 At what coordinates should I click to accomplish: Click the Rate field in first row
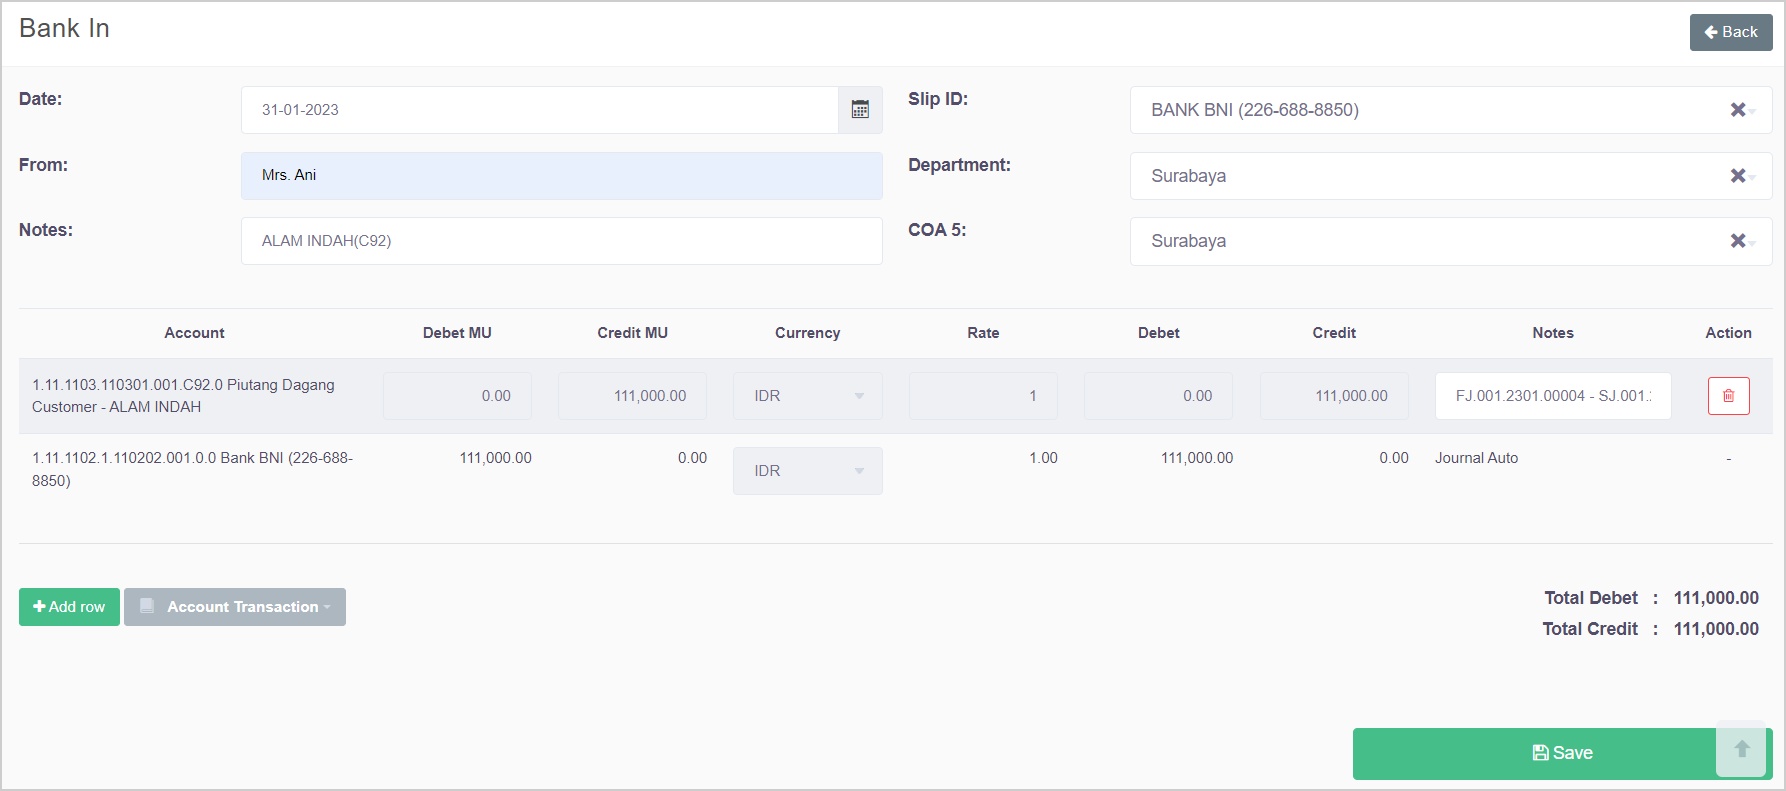click(x=982, y=396)
